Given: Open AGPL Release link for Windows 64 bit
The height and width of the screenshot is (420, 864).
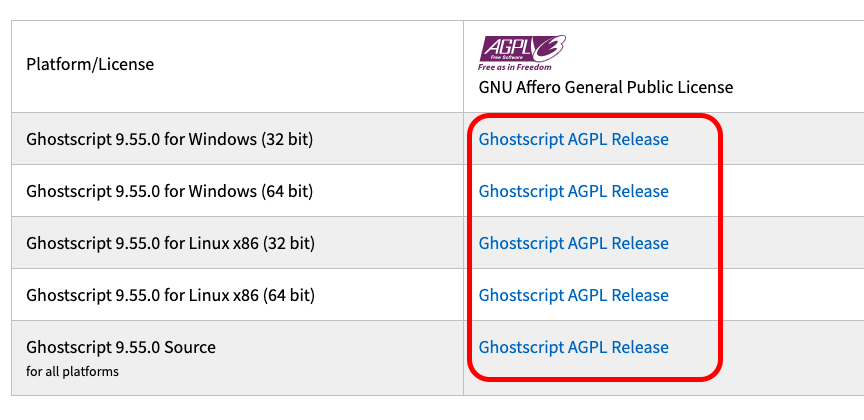Looking at the screenshot, I should tap(574, 191).
